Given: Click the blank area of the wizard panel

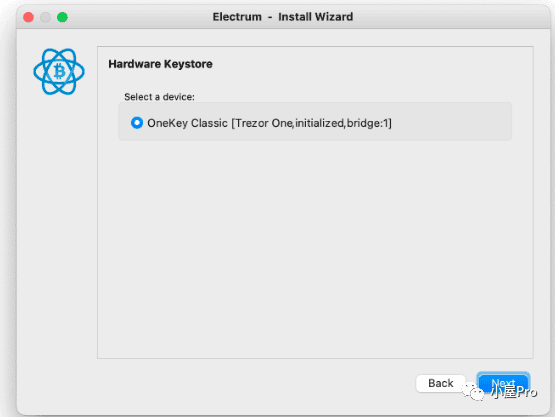Looking at the screenshot, I should tap(315, 248).
